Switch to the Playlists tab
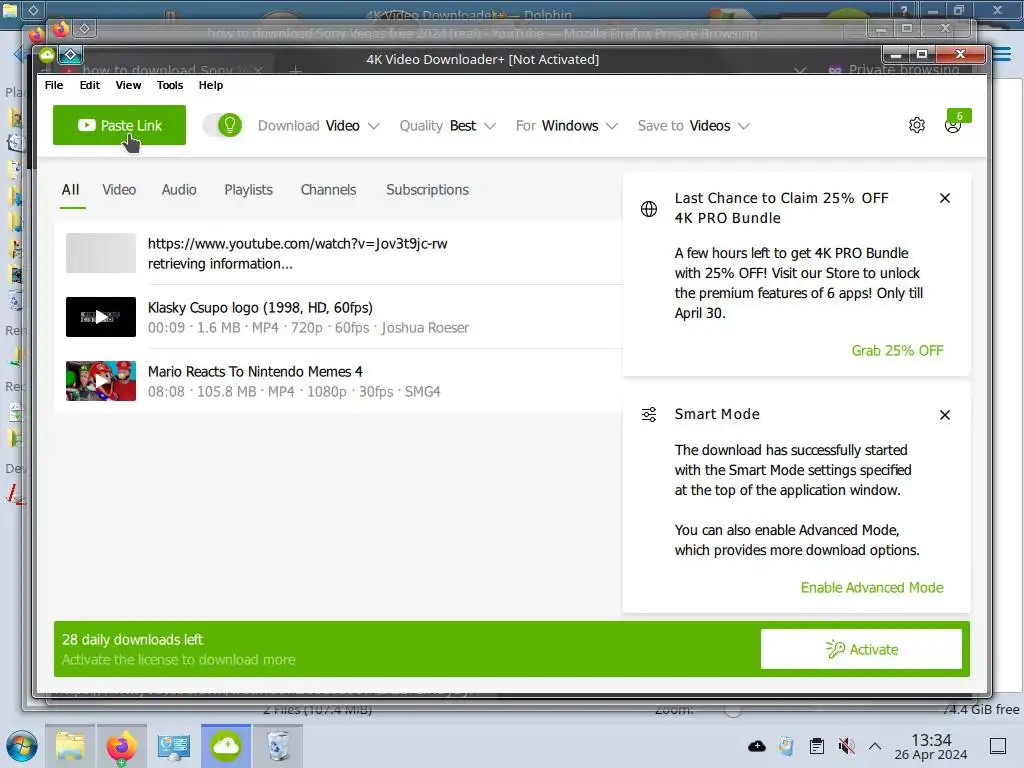Image resolution: width=1024 pixels, height=768 pixels. click(x=248, y=189)
